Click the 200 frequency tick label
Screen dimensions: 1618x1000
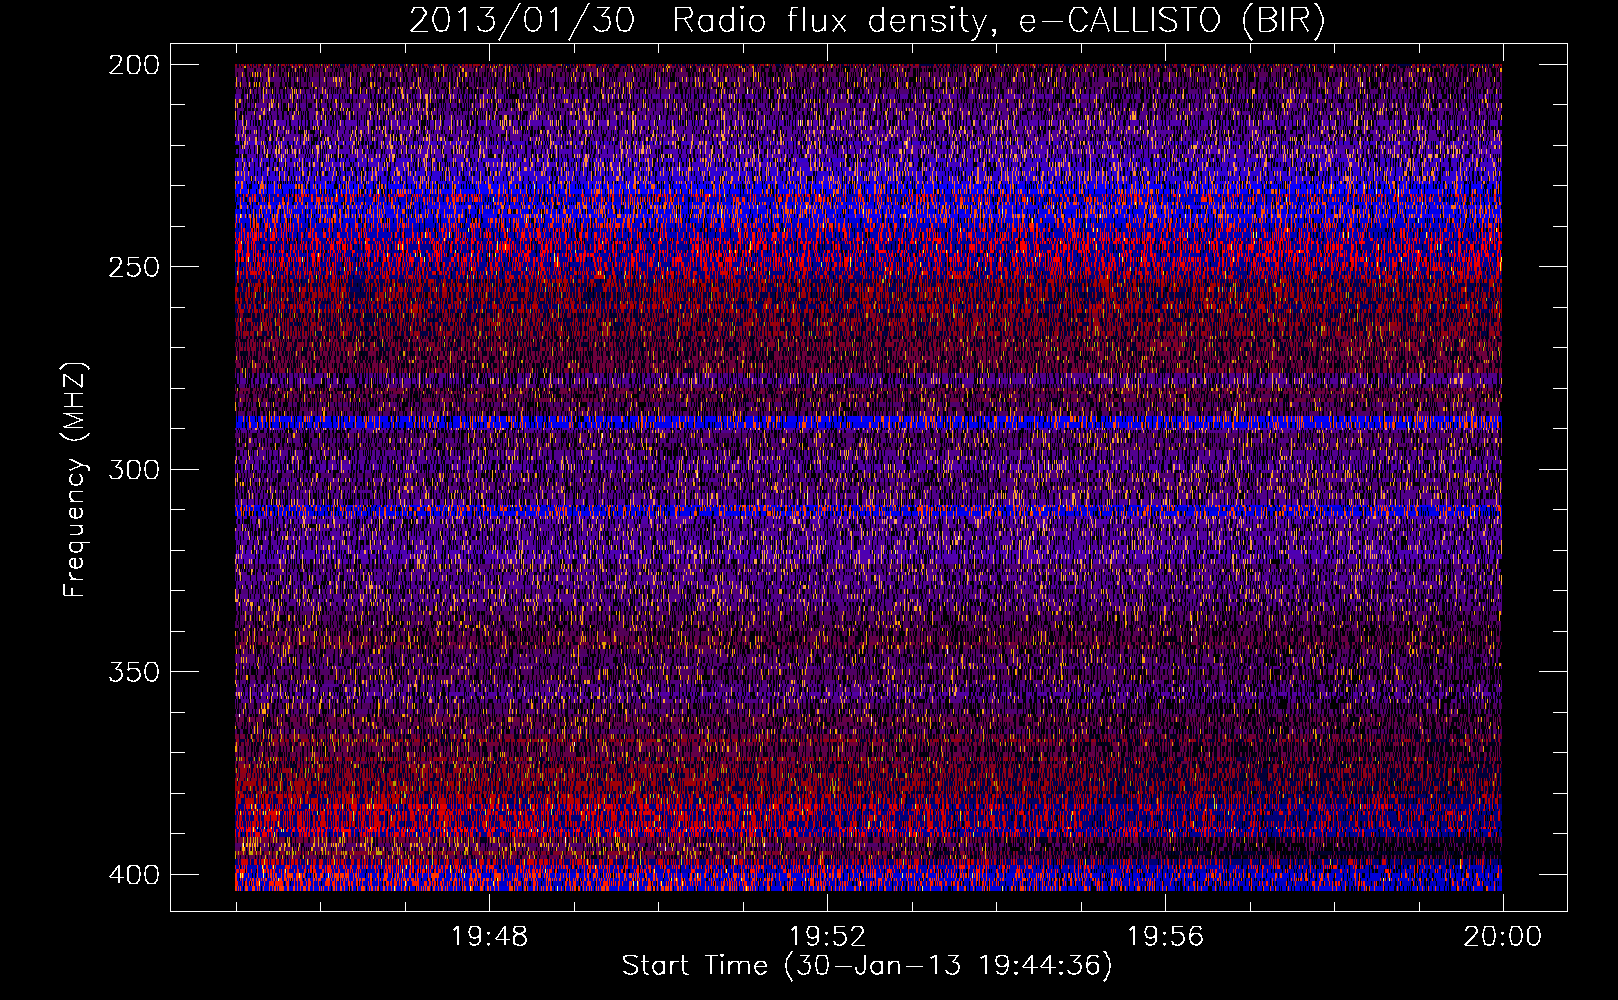[133, 65]
